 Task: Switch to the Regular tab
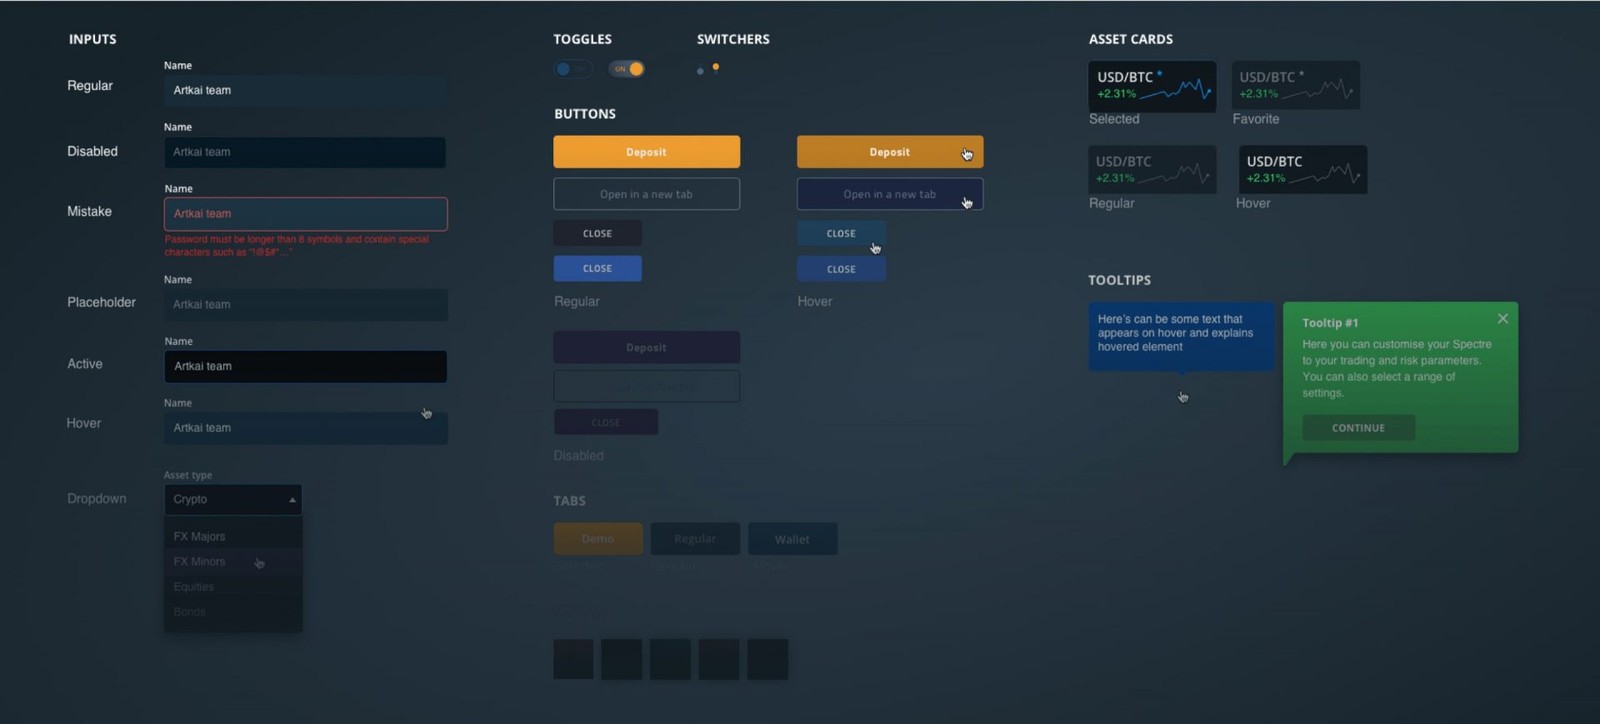(x=695, y=539)
